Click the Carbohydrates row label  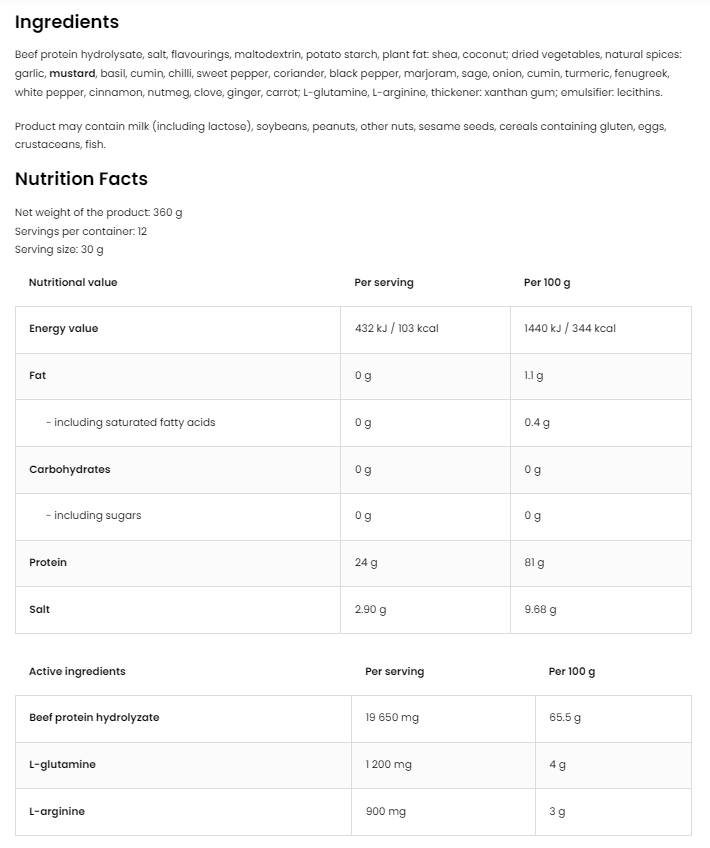pos(69,470)
